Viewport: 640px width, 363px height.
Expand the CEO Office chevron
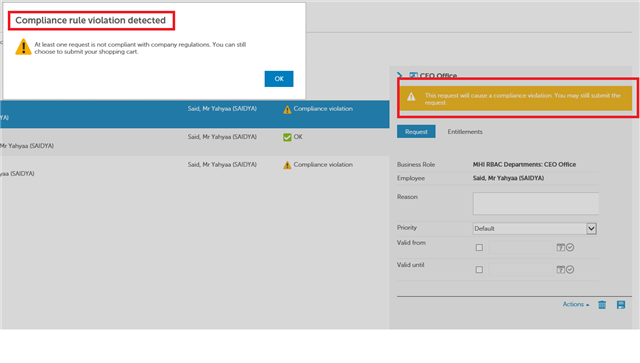(x=400, y=75)
